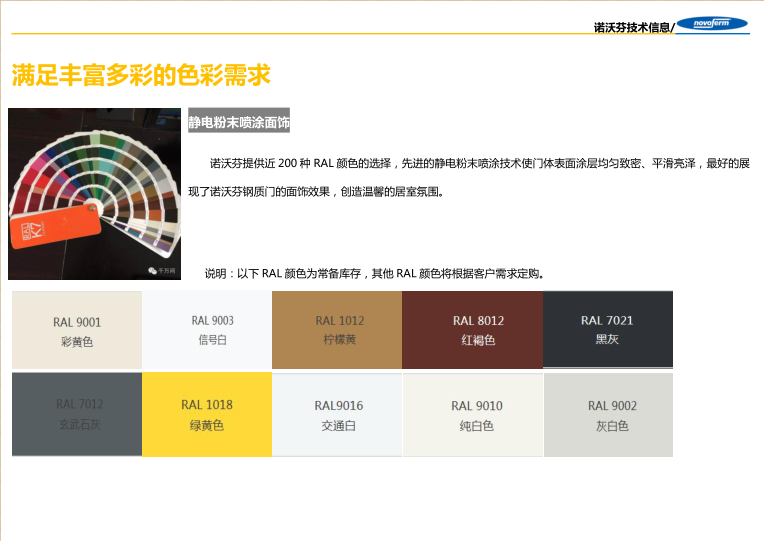The image size is (764, 541).
Task: Click the note starting with 说明：以下 RAL
Action: point(374,273)
